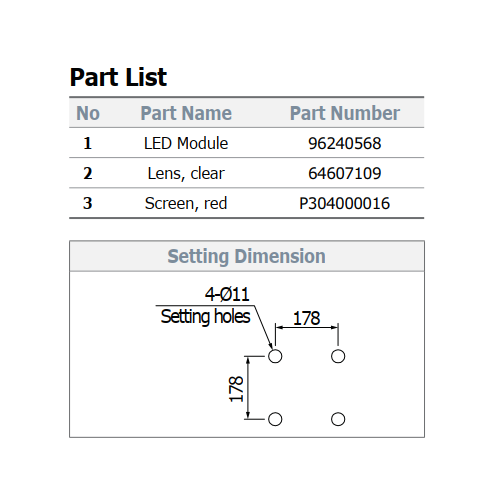Click the bottom-right setting hole circle

338,419
